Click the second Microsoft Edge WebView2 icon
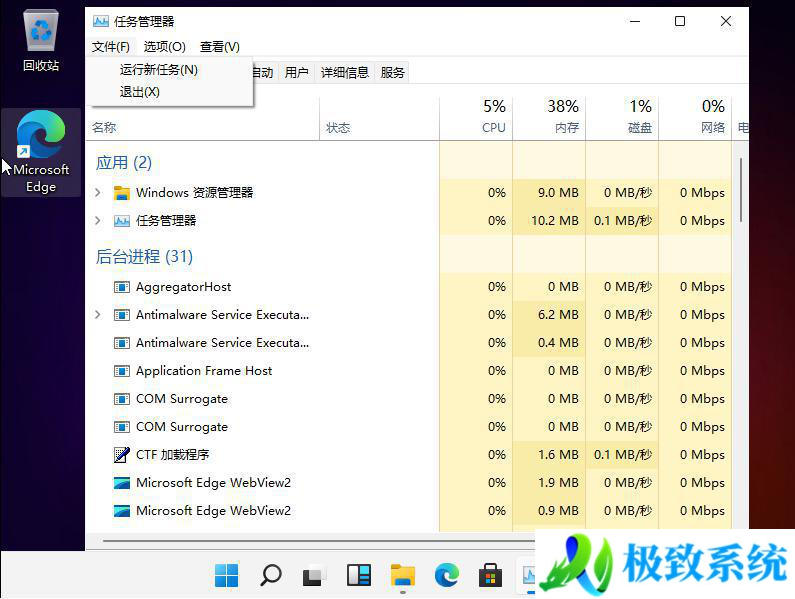This screenshot has height=599, width=795. pos(122,510)
